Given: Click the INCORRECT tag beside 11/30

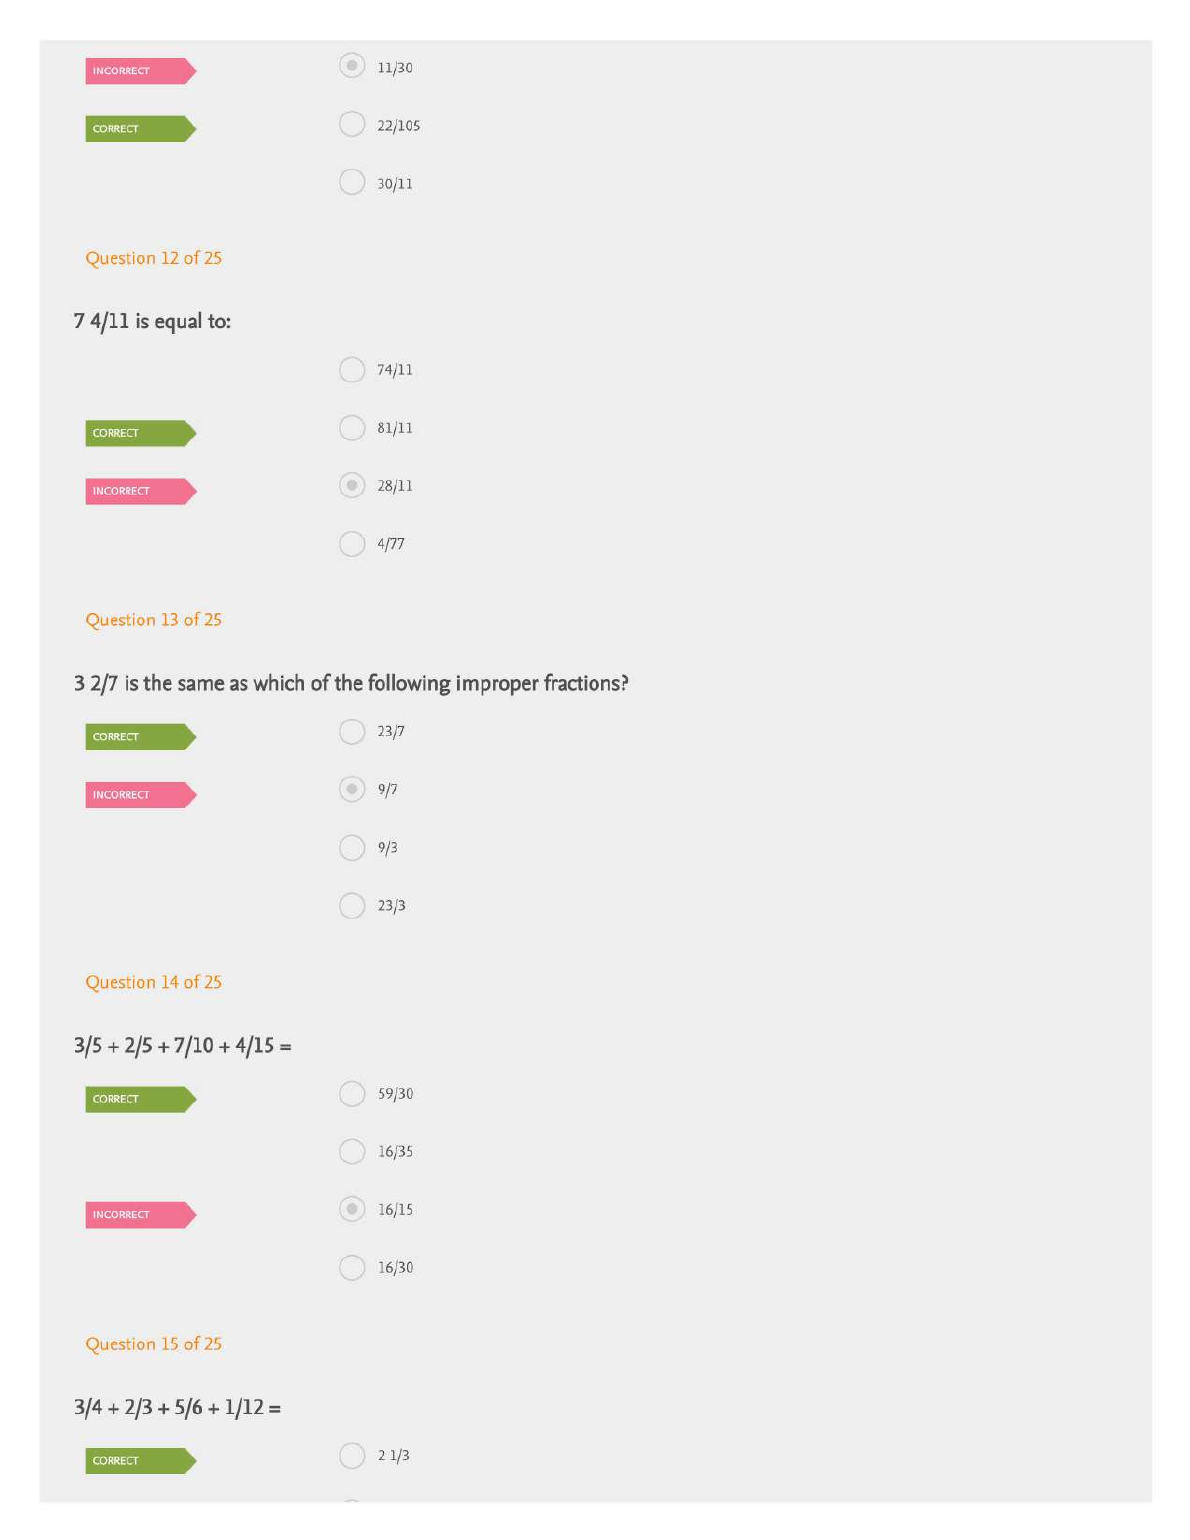Looking at the screenshot, I should coord(139,71).
